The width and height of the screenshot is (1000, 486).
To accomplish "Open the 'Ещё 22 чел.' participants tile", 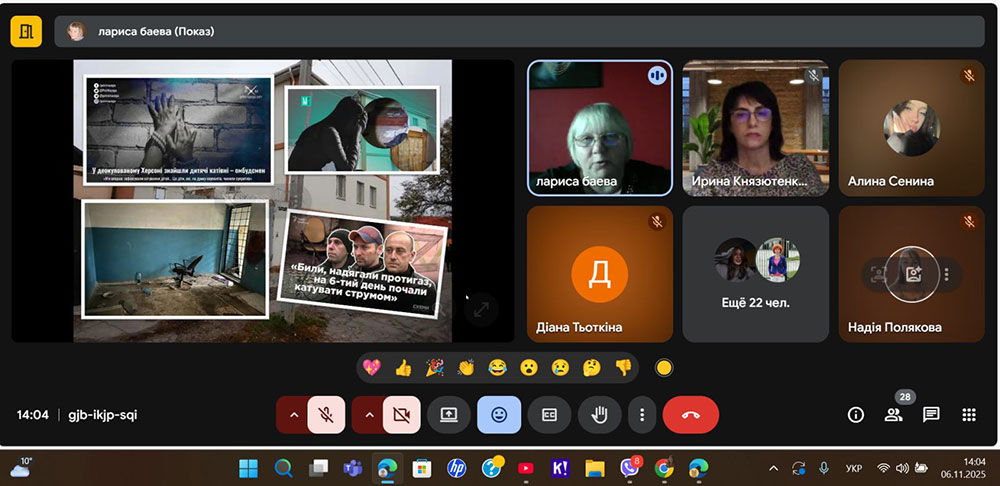I will [756, 274].
